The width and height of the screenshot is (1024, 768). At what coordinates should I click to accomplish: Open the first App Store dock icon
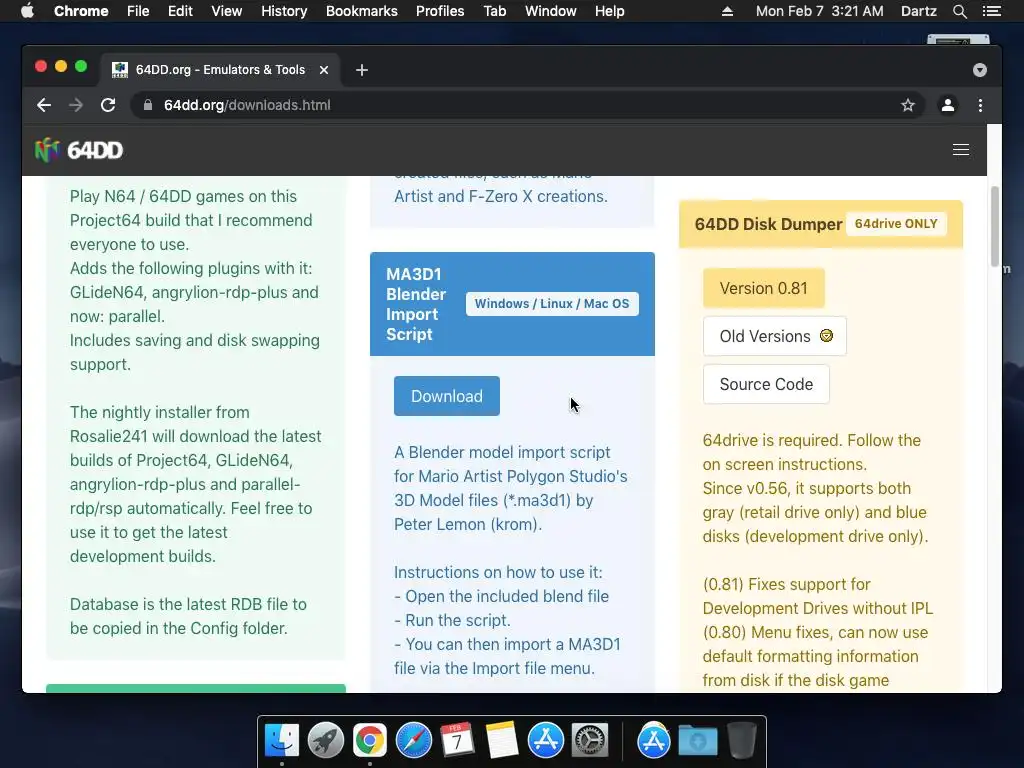click(x=546, y=741)
